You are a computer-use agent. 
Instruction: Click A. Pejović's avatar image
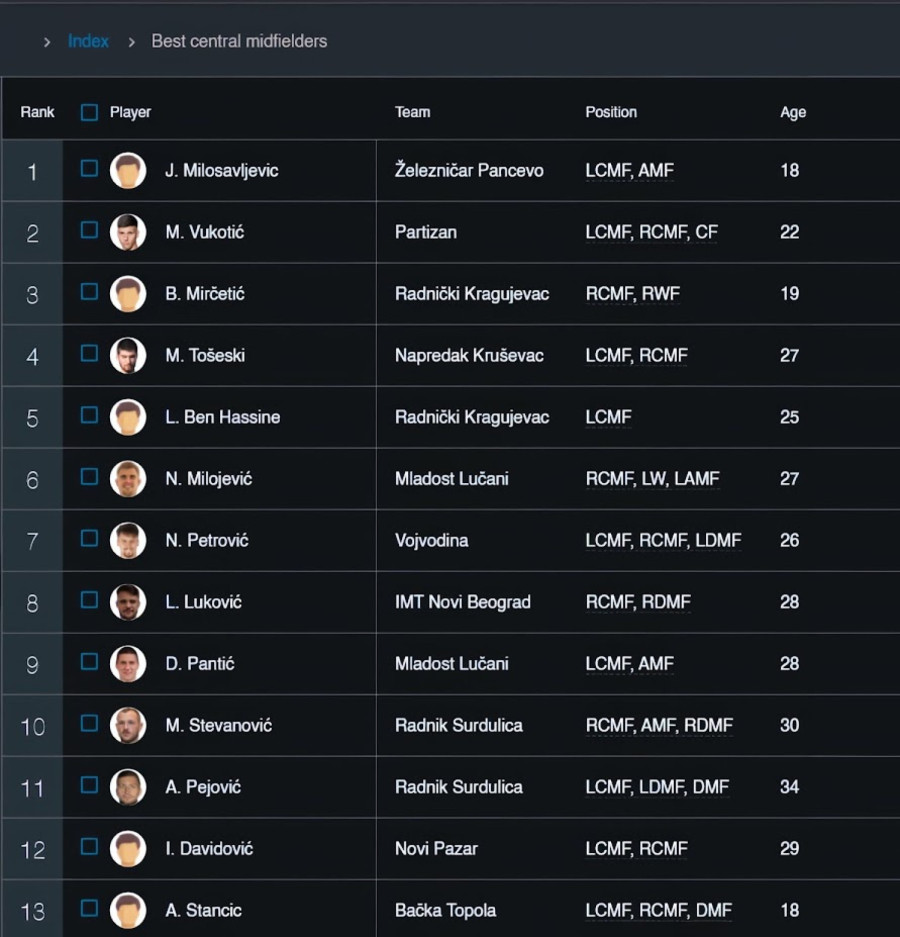point(128,787)
